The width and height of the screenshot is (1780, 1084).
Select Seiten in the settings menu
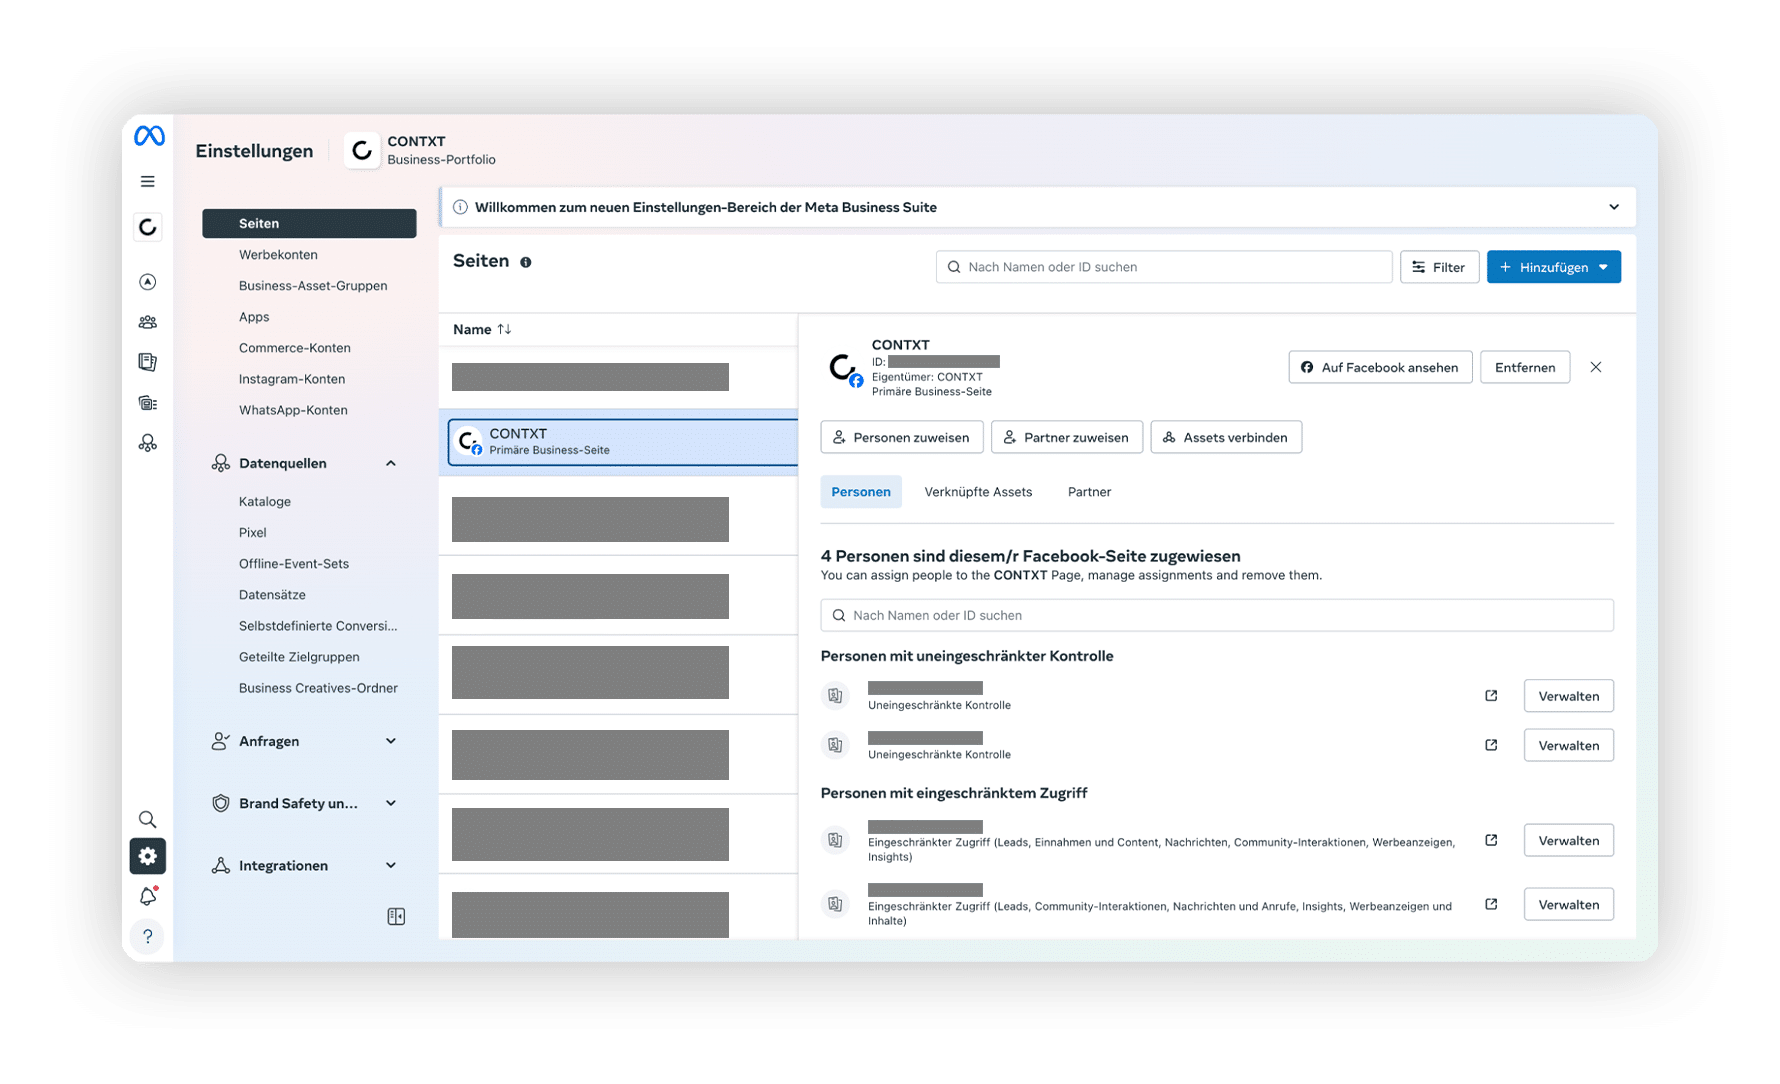309,223
